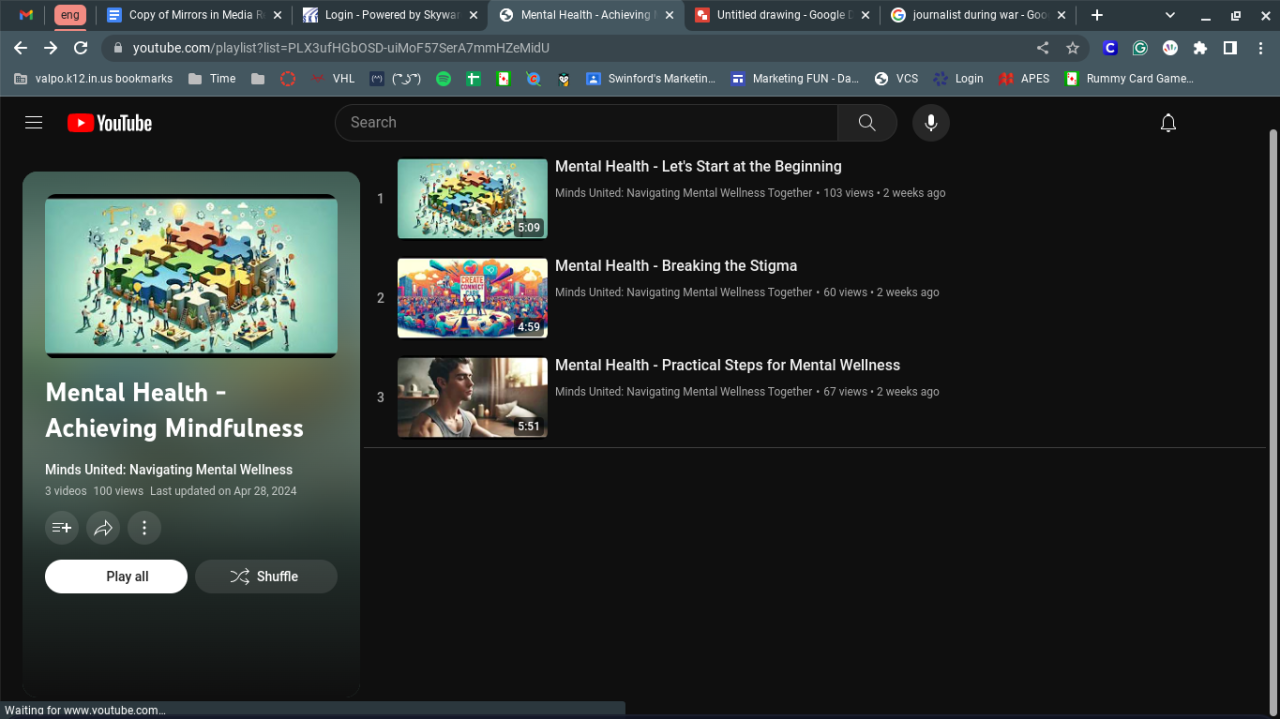Go forward with browser forward arrow
Viewport: 1280px width, 719px height.
51,48
